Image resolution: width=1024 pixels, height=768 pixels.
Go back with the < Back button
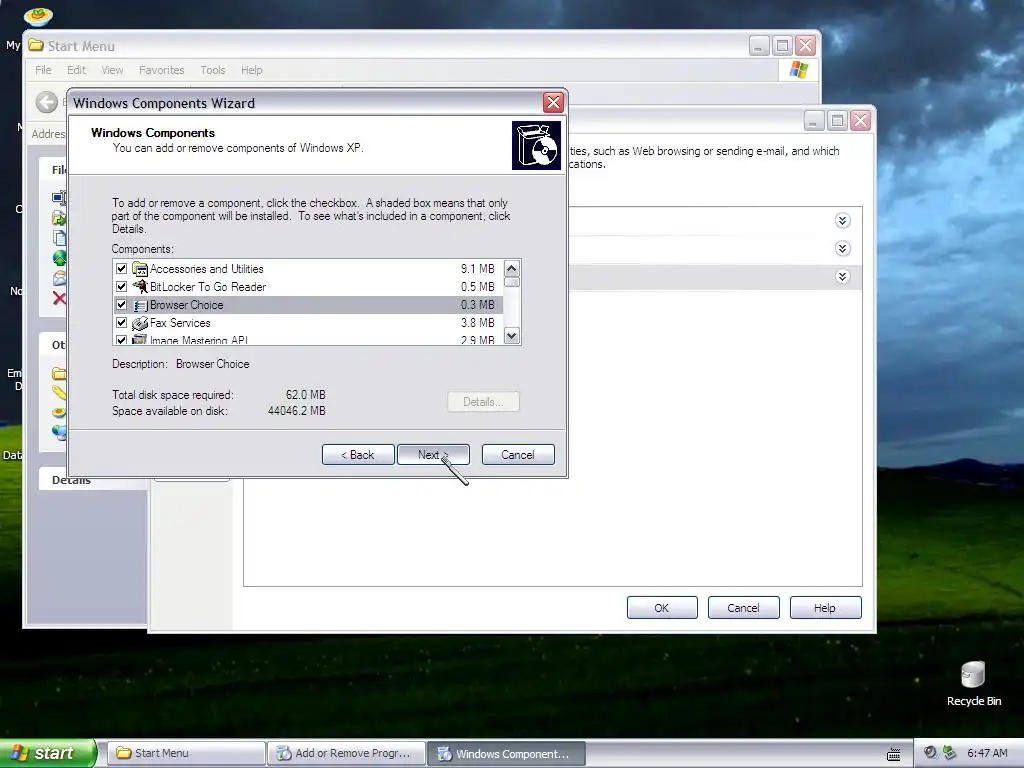(358, 455)
